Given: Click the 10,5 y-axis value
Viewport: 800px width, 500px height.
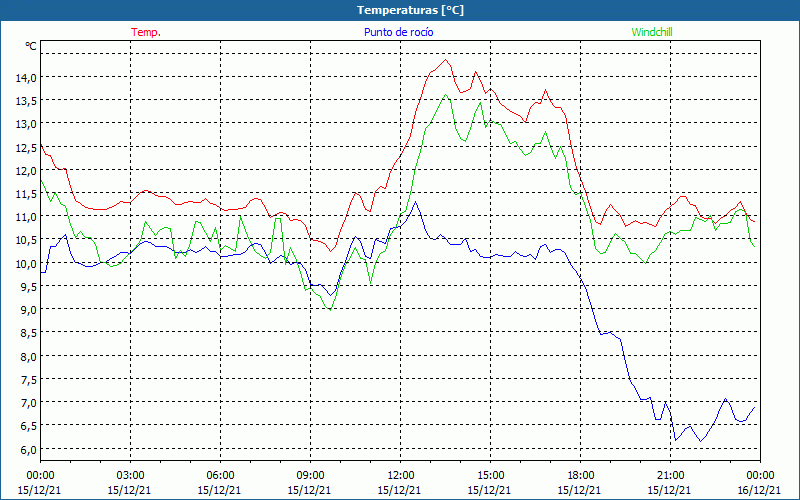Looking at the screenshot, I should 26,240.
